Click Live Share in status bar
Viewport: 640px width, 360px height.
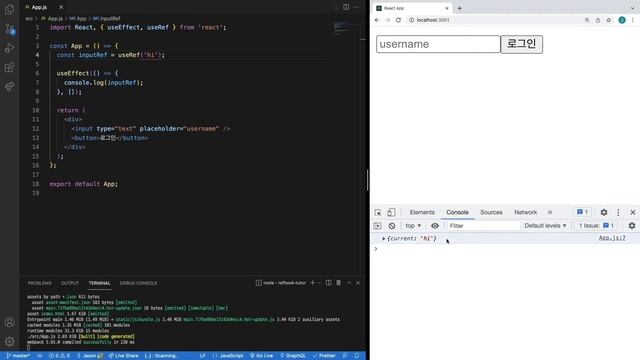[x=124, y=356]
